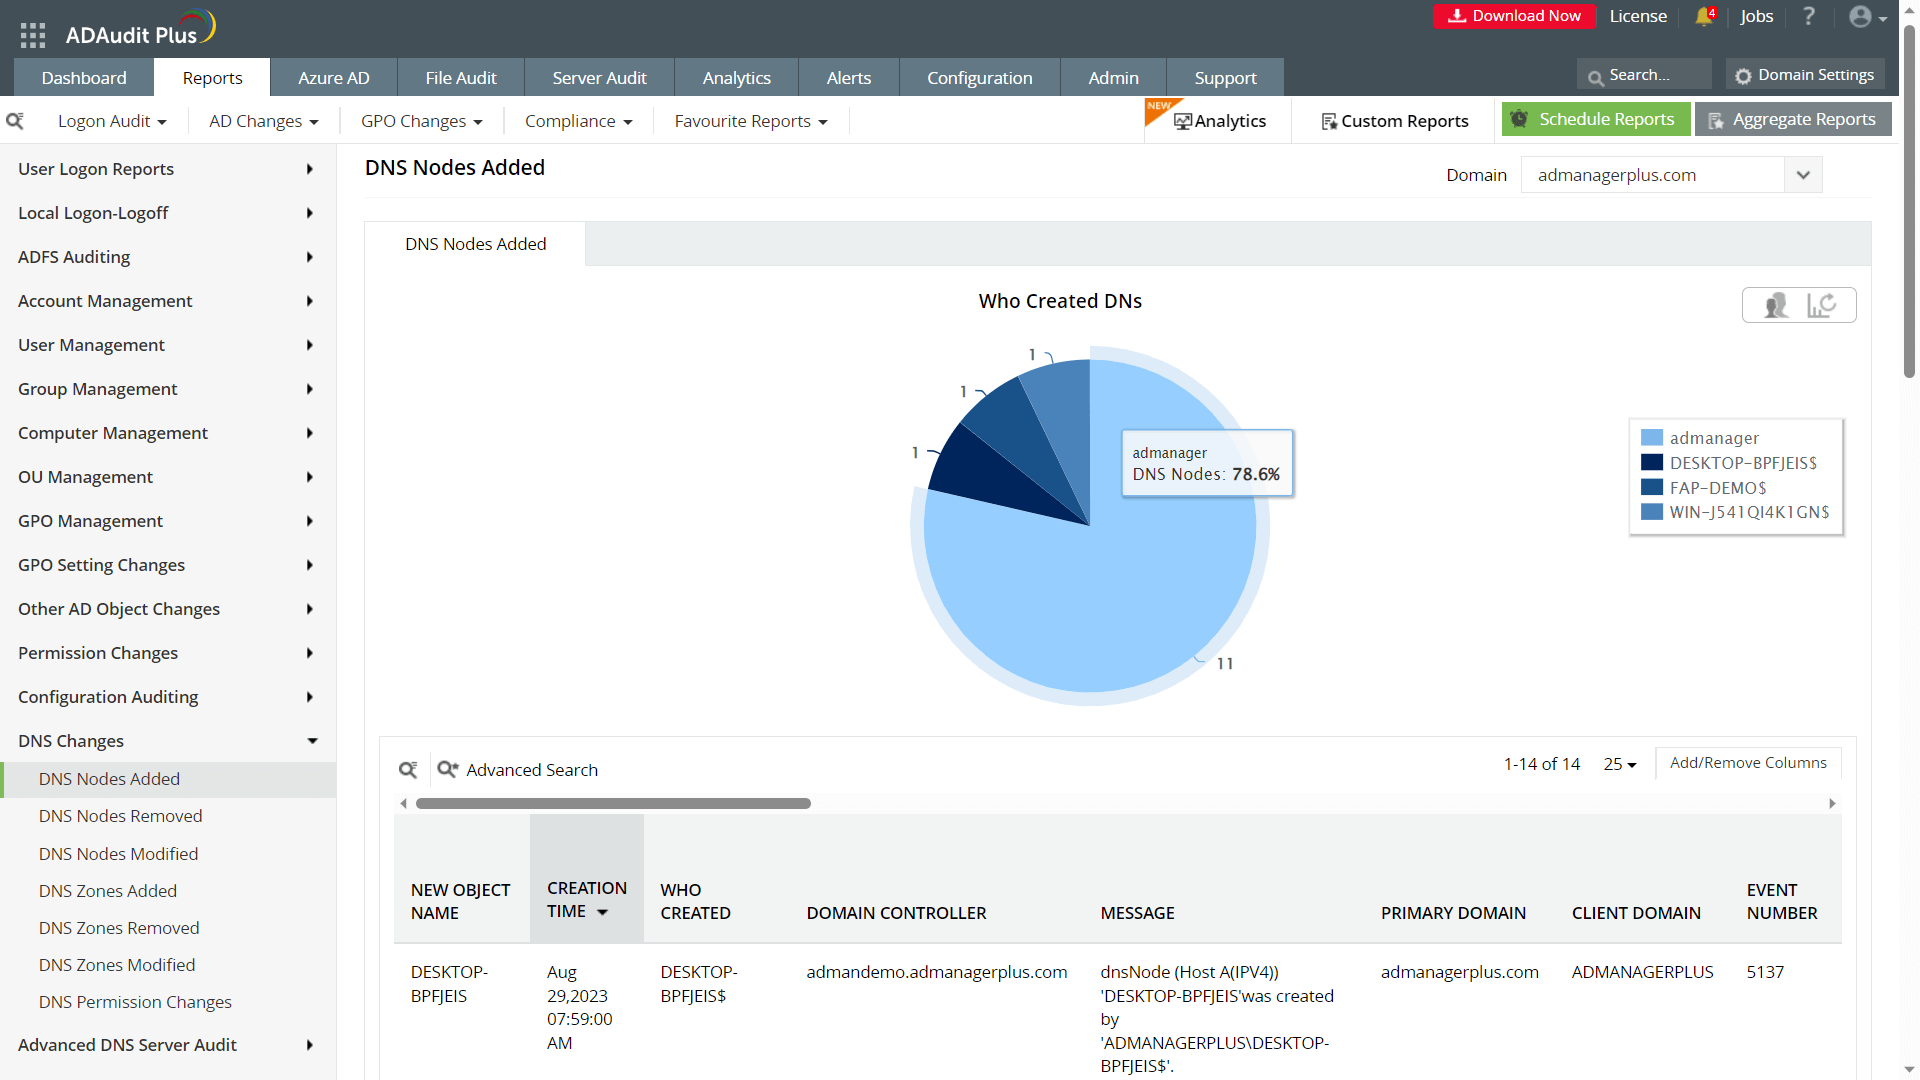Screen dimensions: 1920x1080
Task: Toggle the admanager legend entry
Action: coord(1714,438)
